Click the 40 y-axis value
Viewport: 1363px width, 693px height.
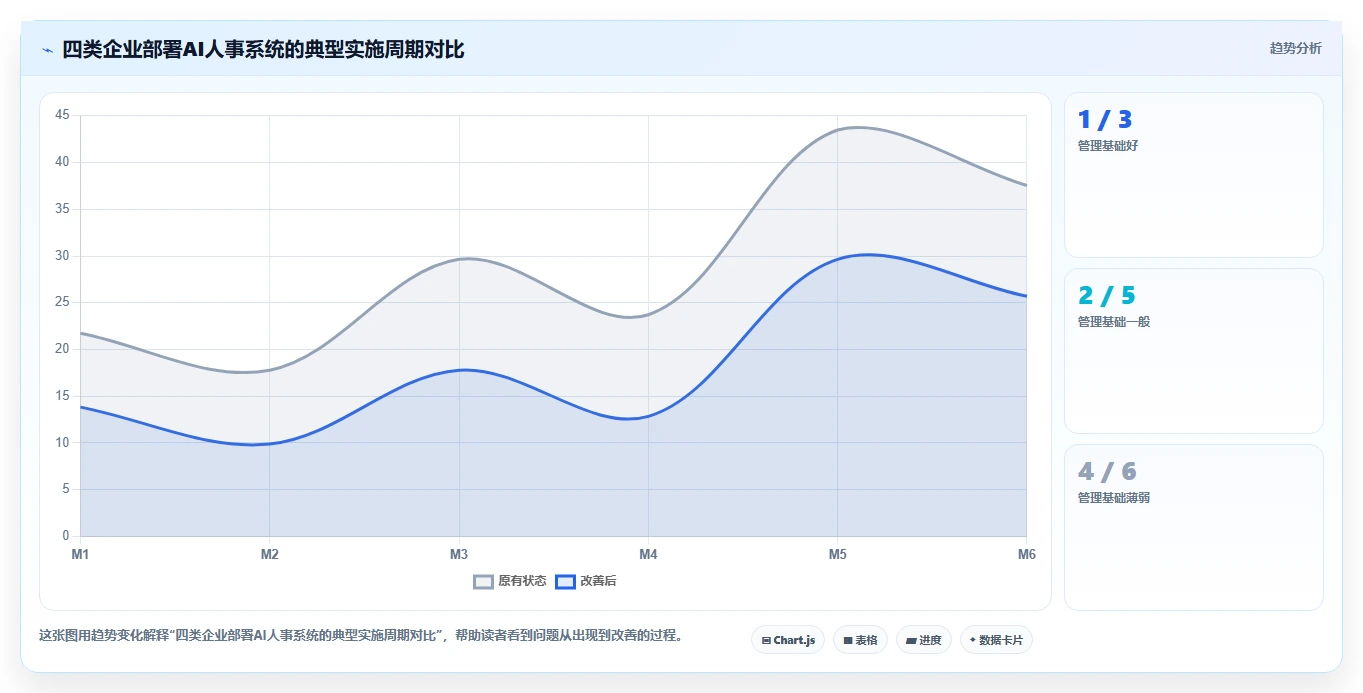(62, 162)
